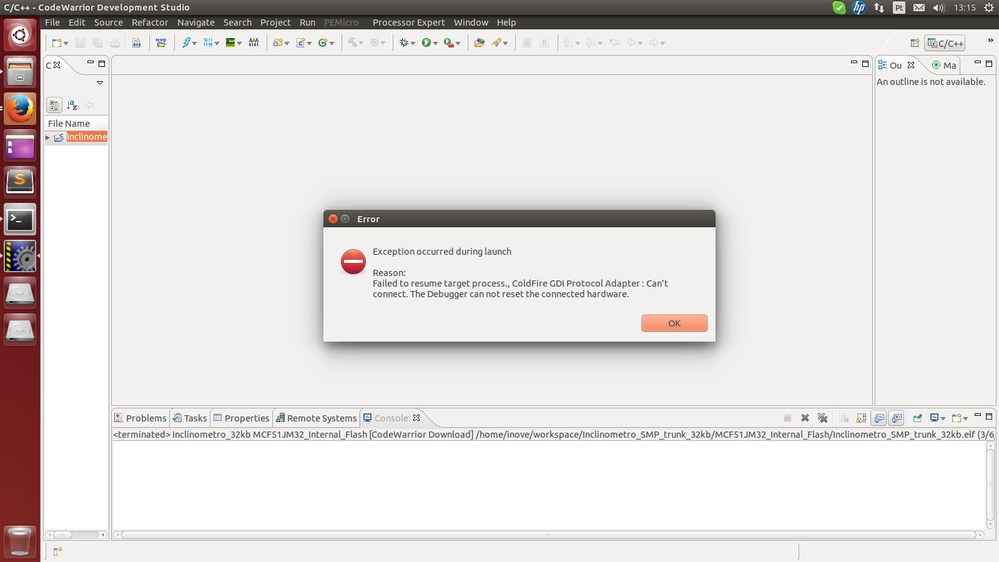The width and height of the screenshot is (999, 562).
Task: Click the status bar icon at bottom left
Action: pos(57,551)
